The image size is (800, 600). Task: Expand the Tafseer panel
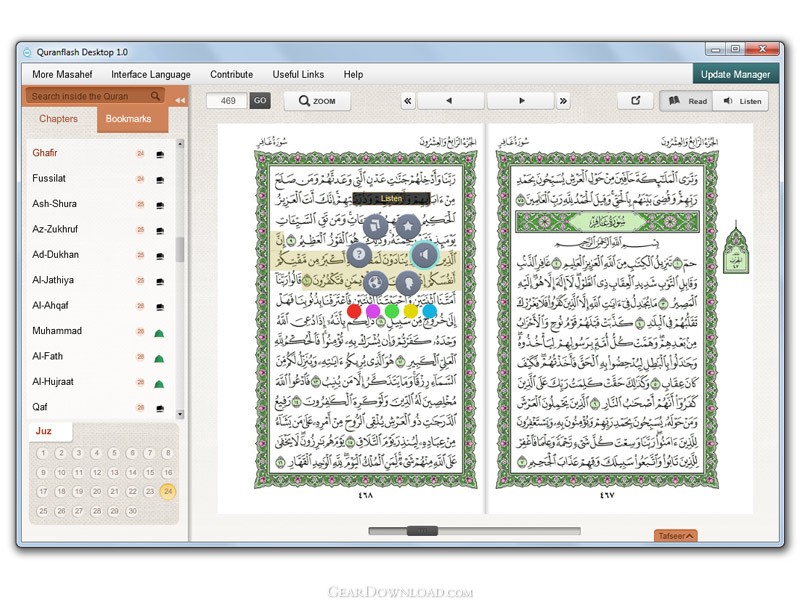pyautogui.click(x=676, y=536)
